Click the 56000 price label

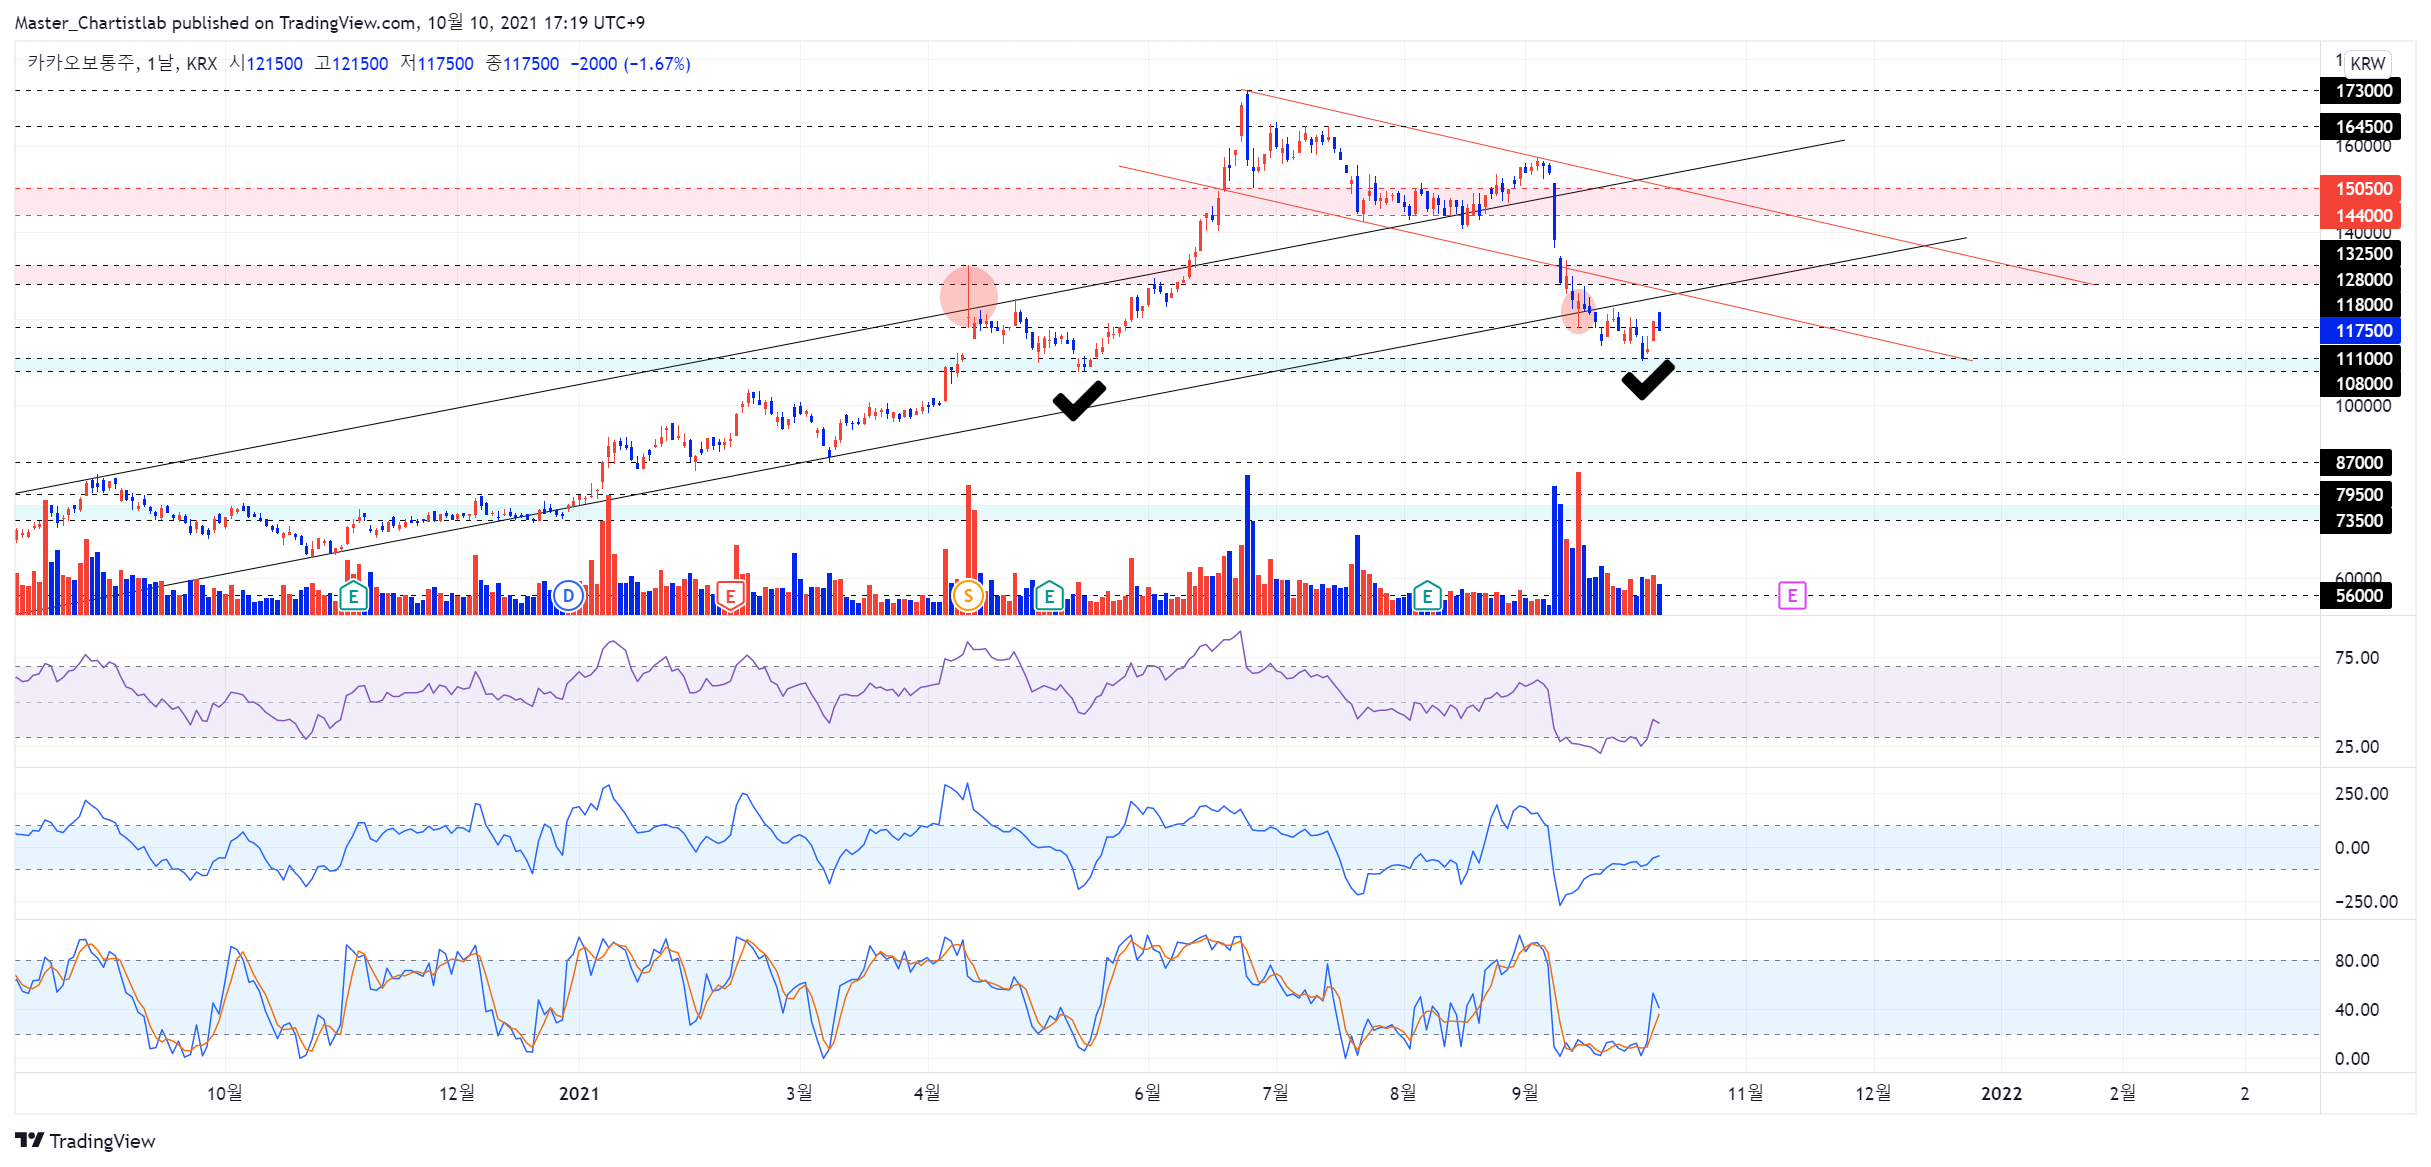coord(2356,596)
